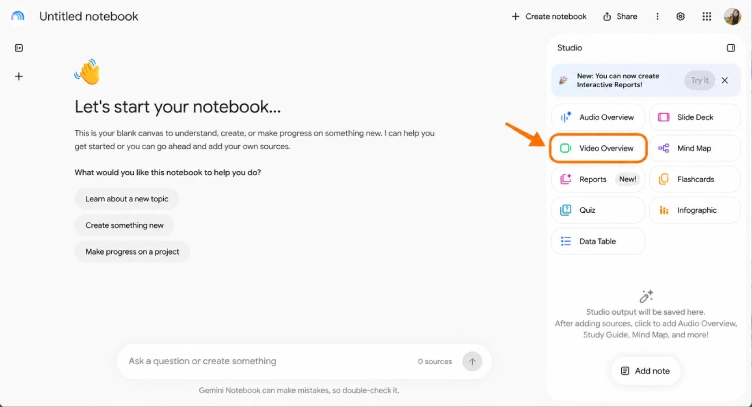Click the plus icon in left sidebar
The width and height of the screenshot is (752, 407).
pos(19,76)
